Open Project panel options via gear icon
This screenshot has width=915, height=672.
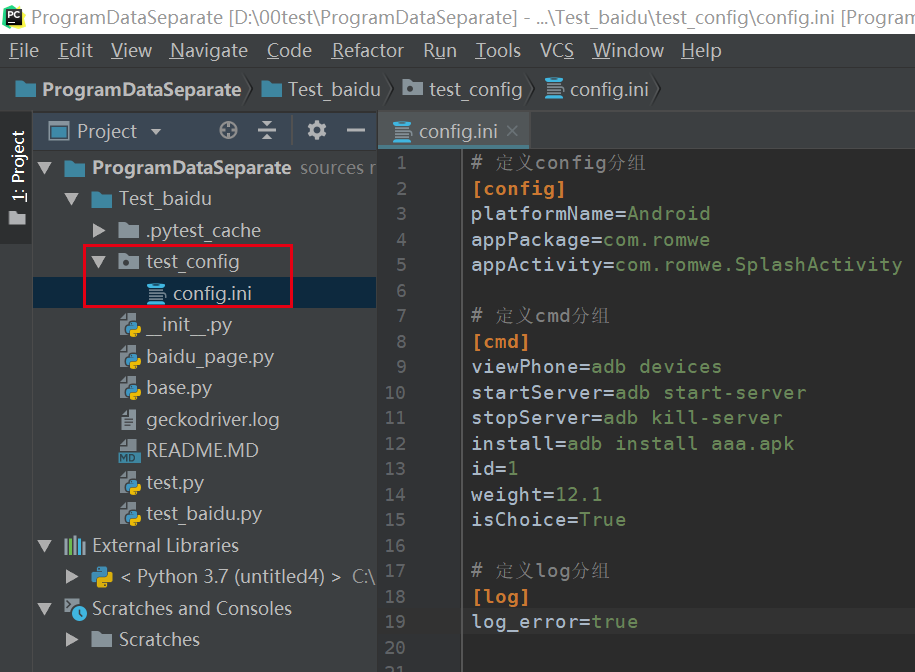[315, 130]
